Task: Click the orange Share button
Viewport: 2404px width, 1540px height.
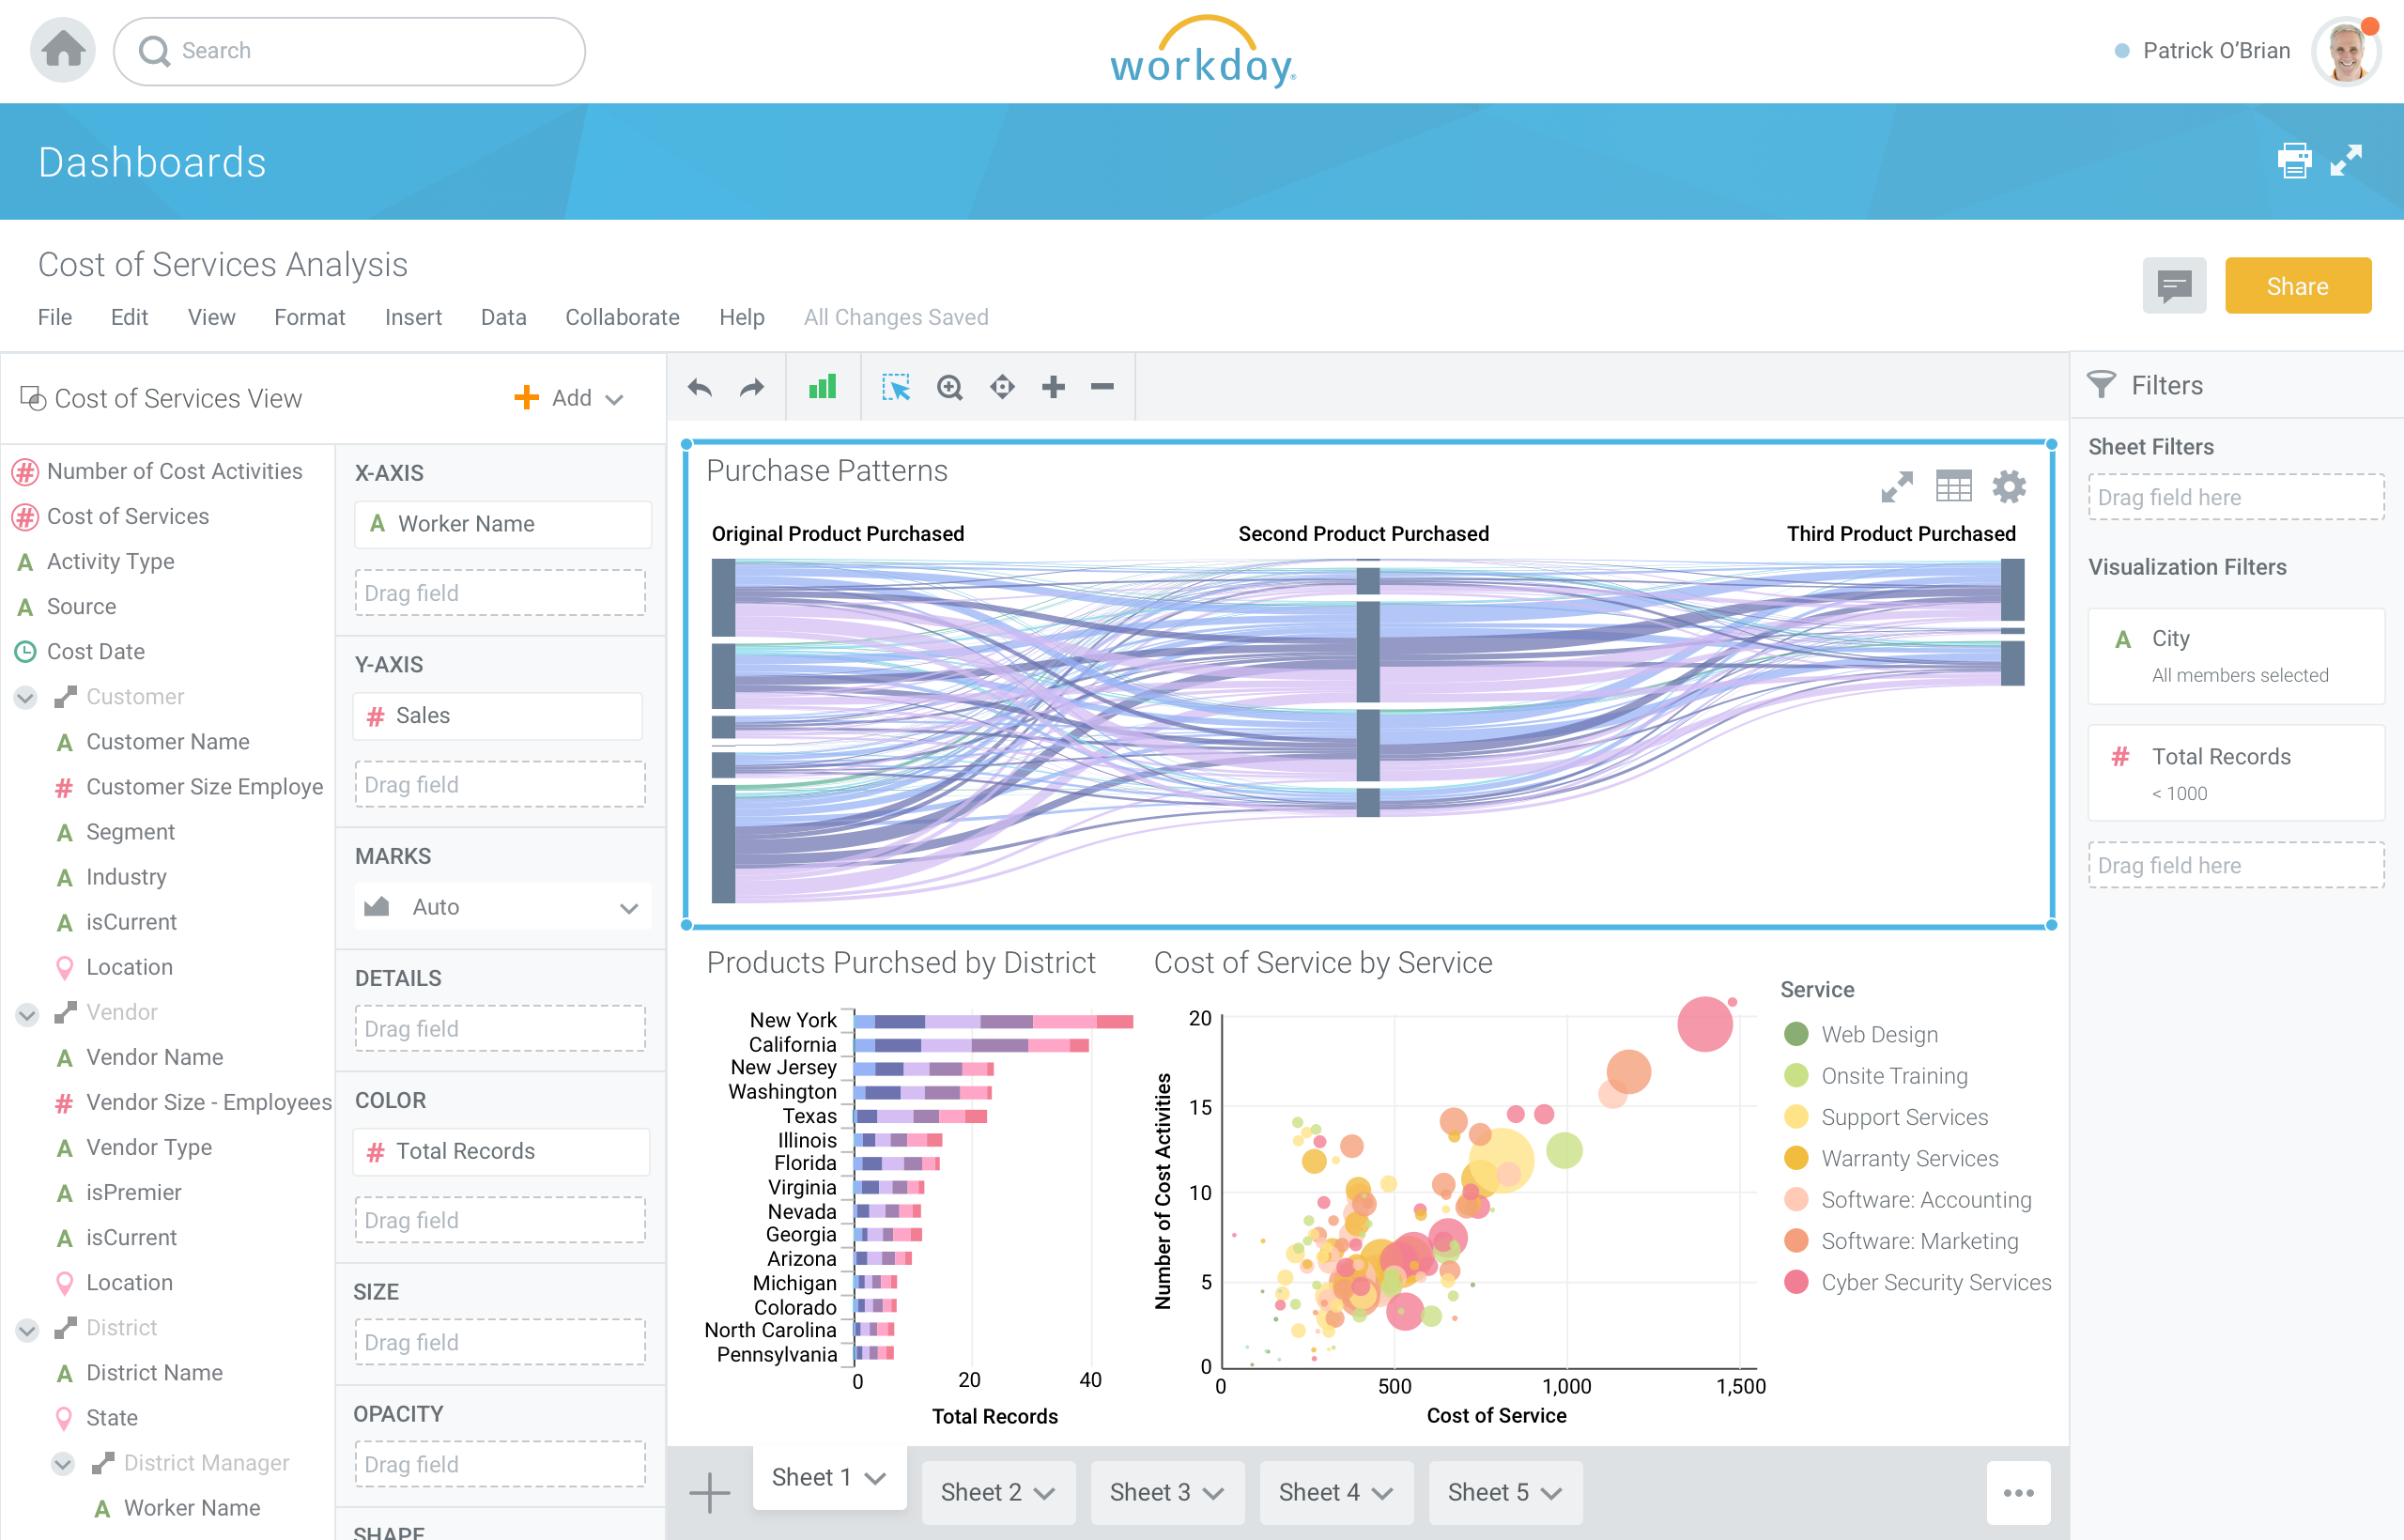Action: click(x=2297, y=287)
